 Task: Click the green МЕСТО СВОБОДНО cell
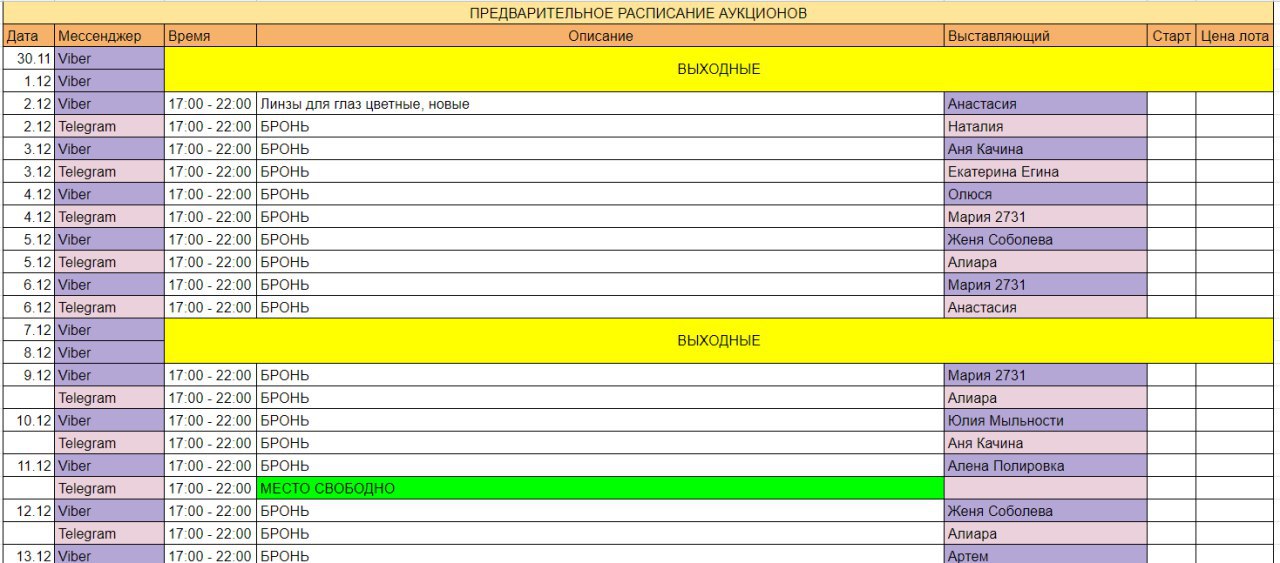(600, 489)
